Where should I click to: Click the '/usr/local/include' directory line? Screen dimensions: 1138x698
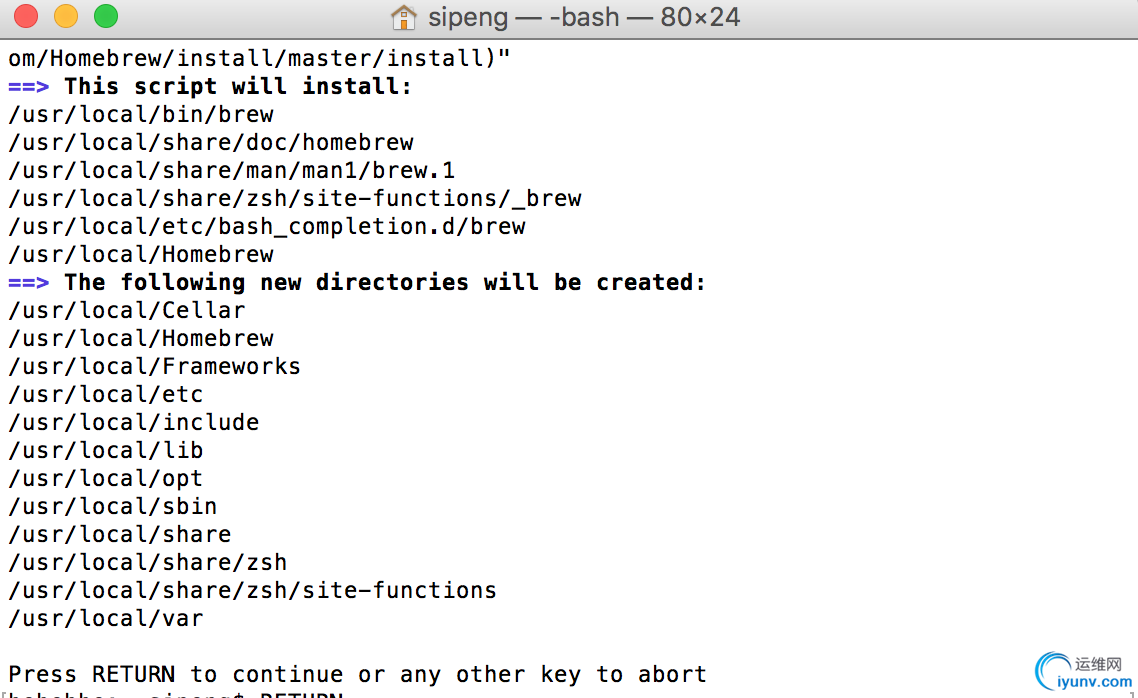click(x=134, y=422)
